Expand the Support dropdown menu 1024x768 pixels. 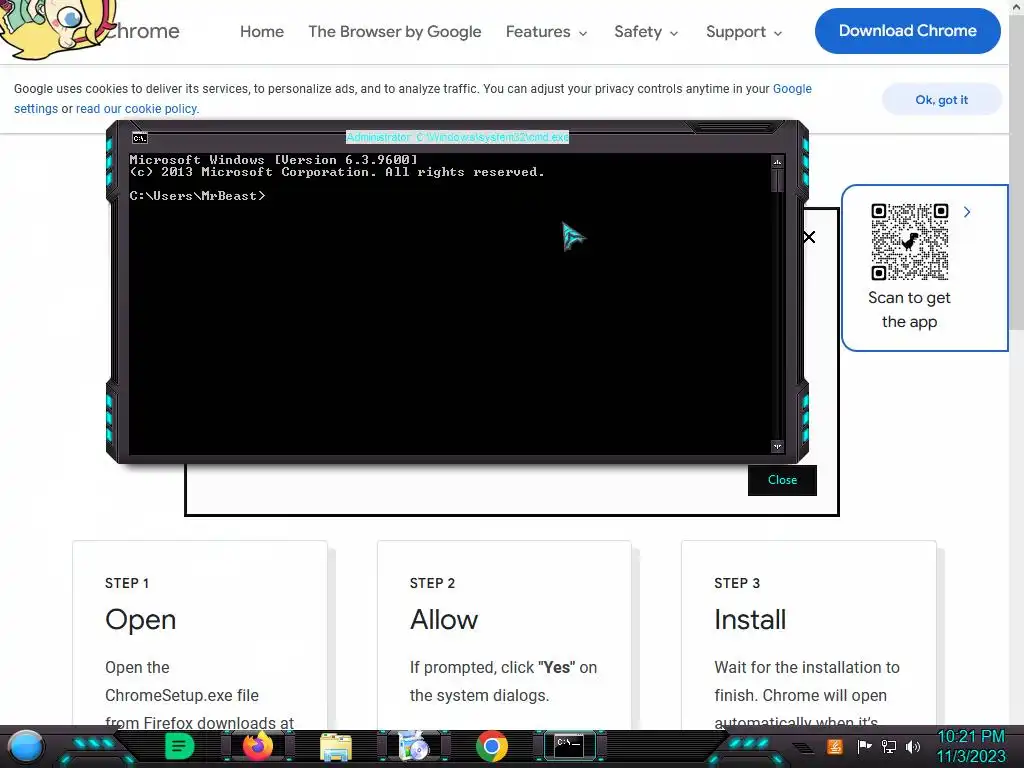point(744,31)
